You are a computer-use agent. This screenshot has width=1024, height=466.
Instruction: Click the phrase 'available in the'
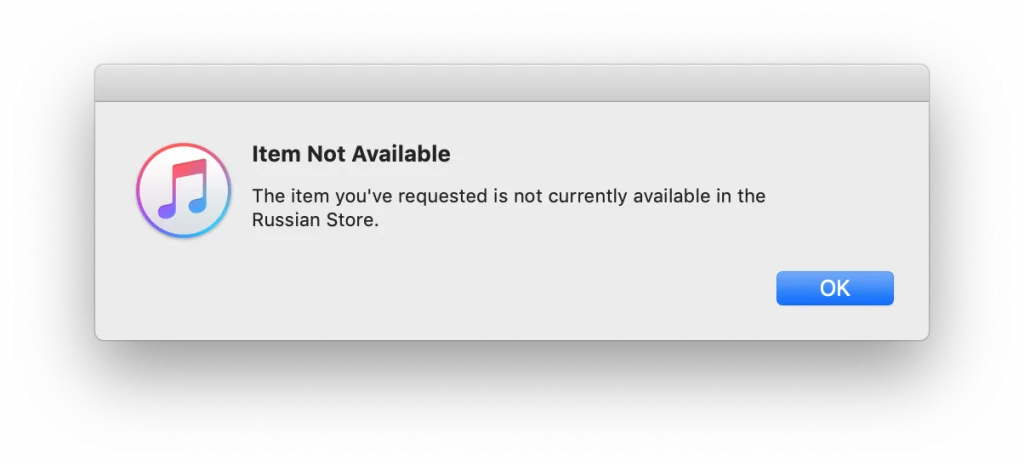[699, 196]
